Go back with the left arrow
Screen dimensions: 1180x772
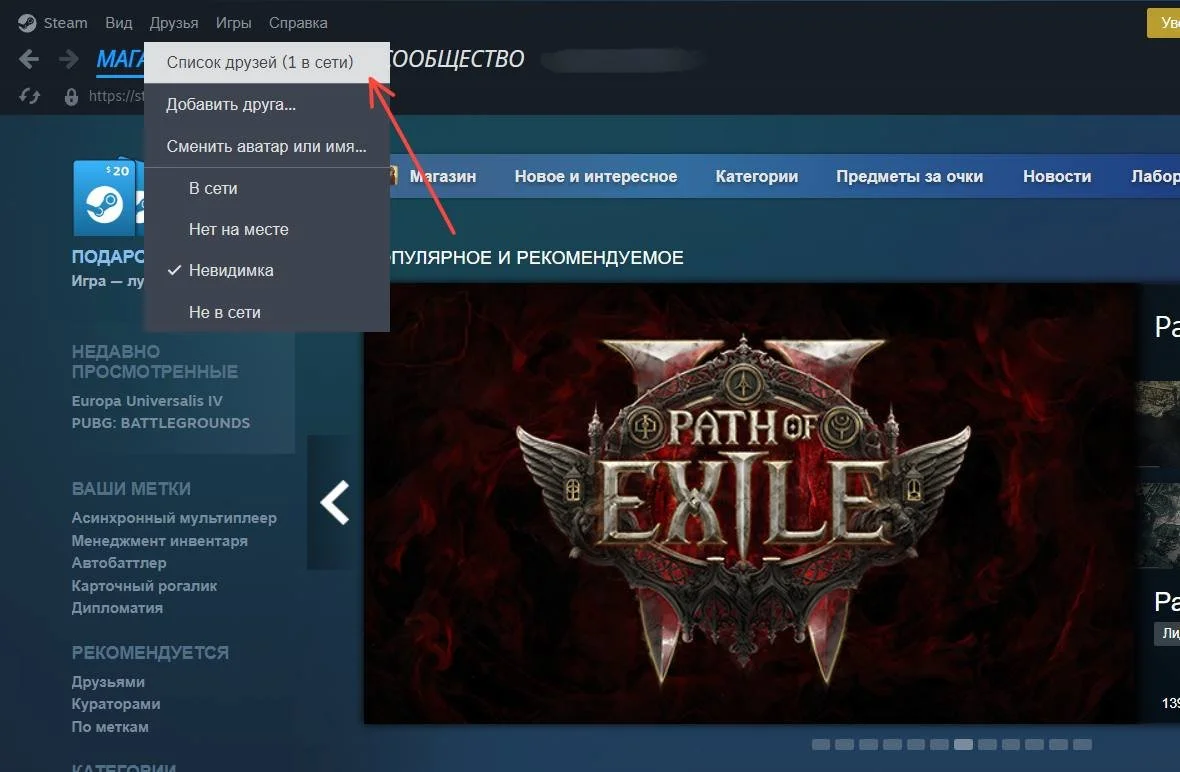(x=29, y=59)
